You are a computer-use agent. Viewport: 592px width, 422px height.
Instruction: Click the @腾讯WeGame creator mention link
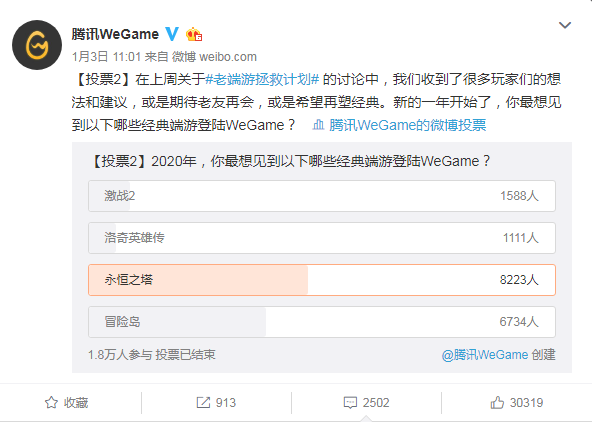[x=485, y=355]
